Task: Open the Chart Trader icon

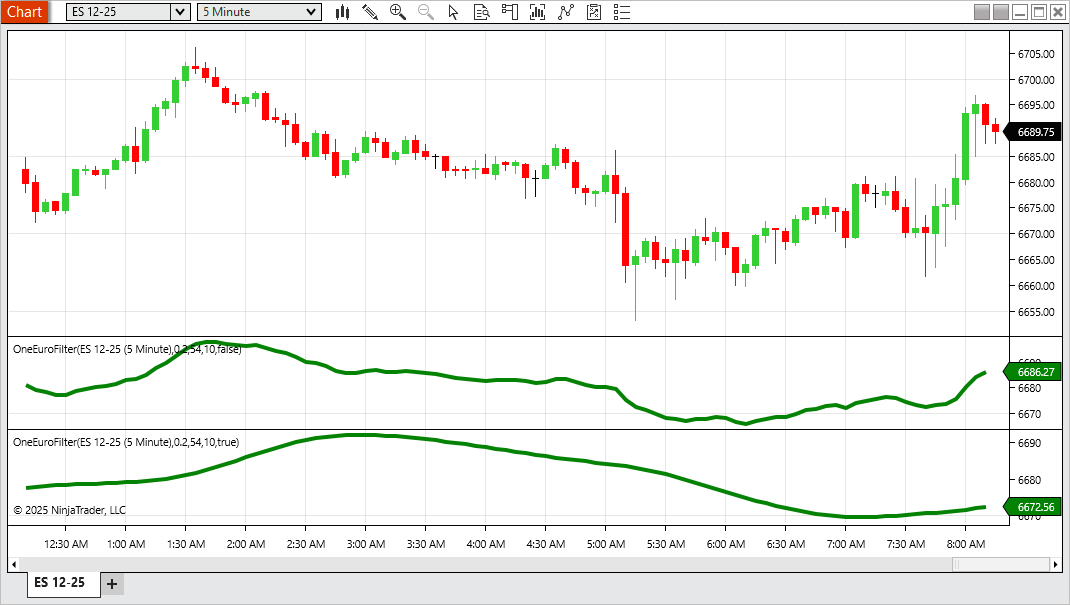Action: point(510,12)
